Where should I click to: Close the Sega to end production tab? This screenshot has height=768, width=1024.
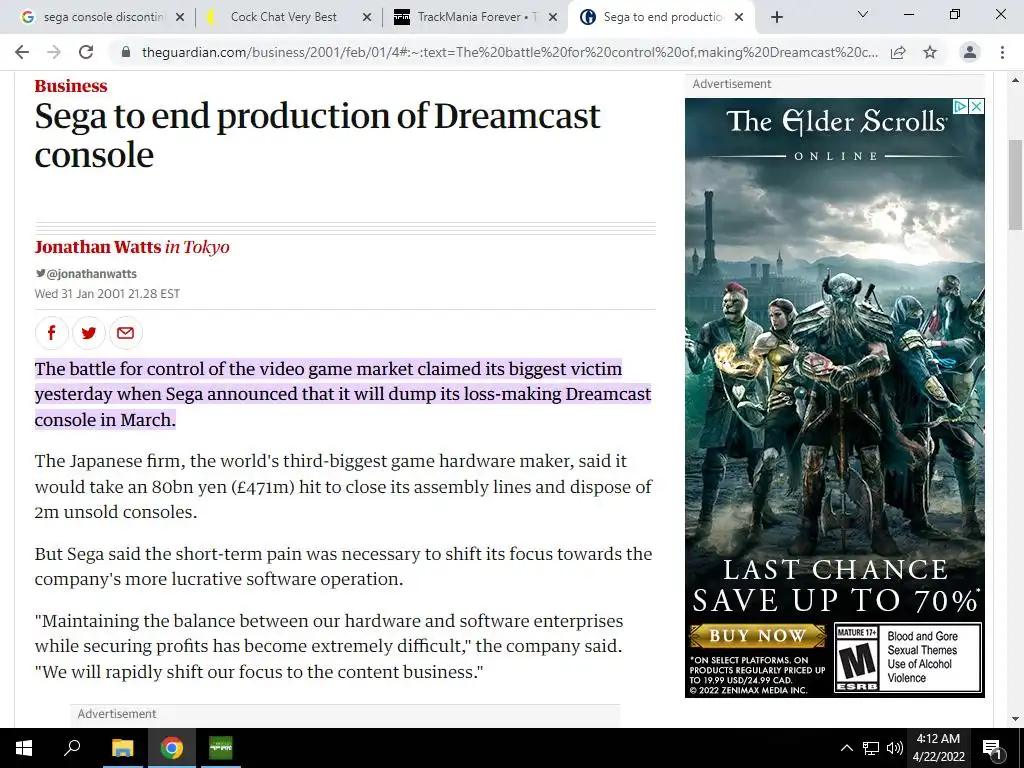(x=739, y=17)
